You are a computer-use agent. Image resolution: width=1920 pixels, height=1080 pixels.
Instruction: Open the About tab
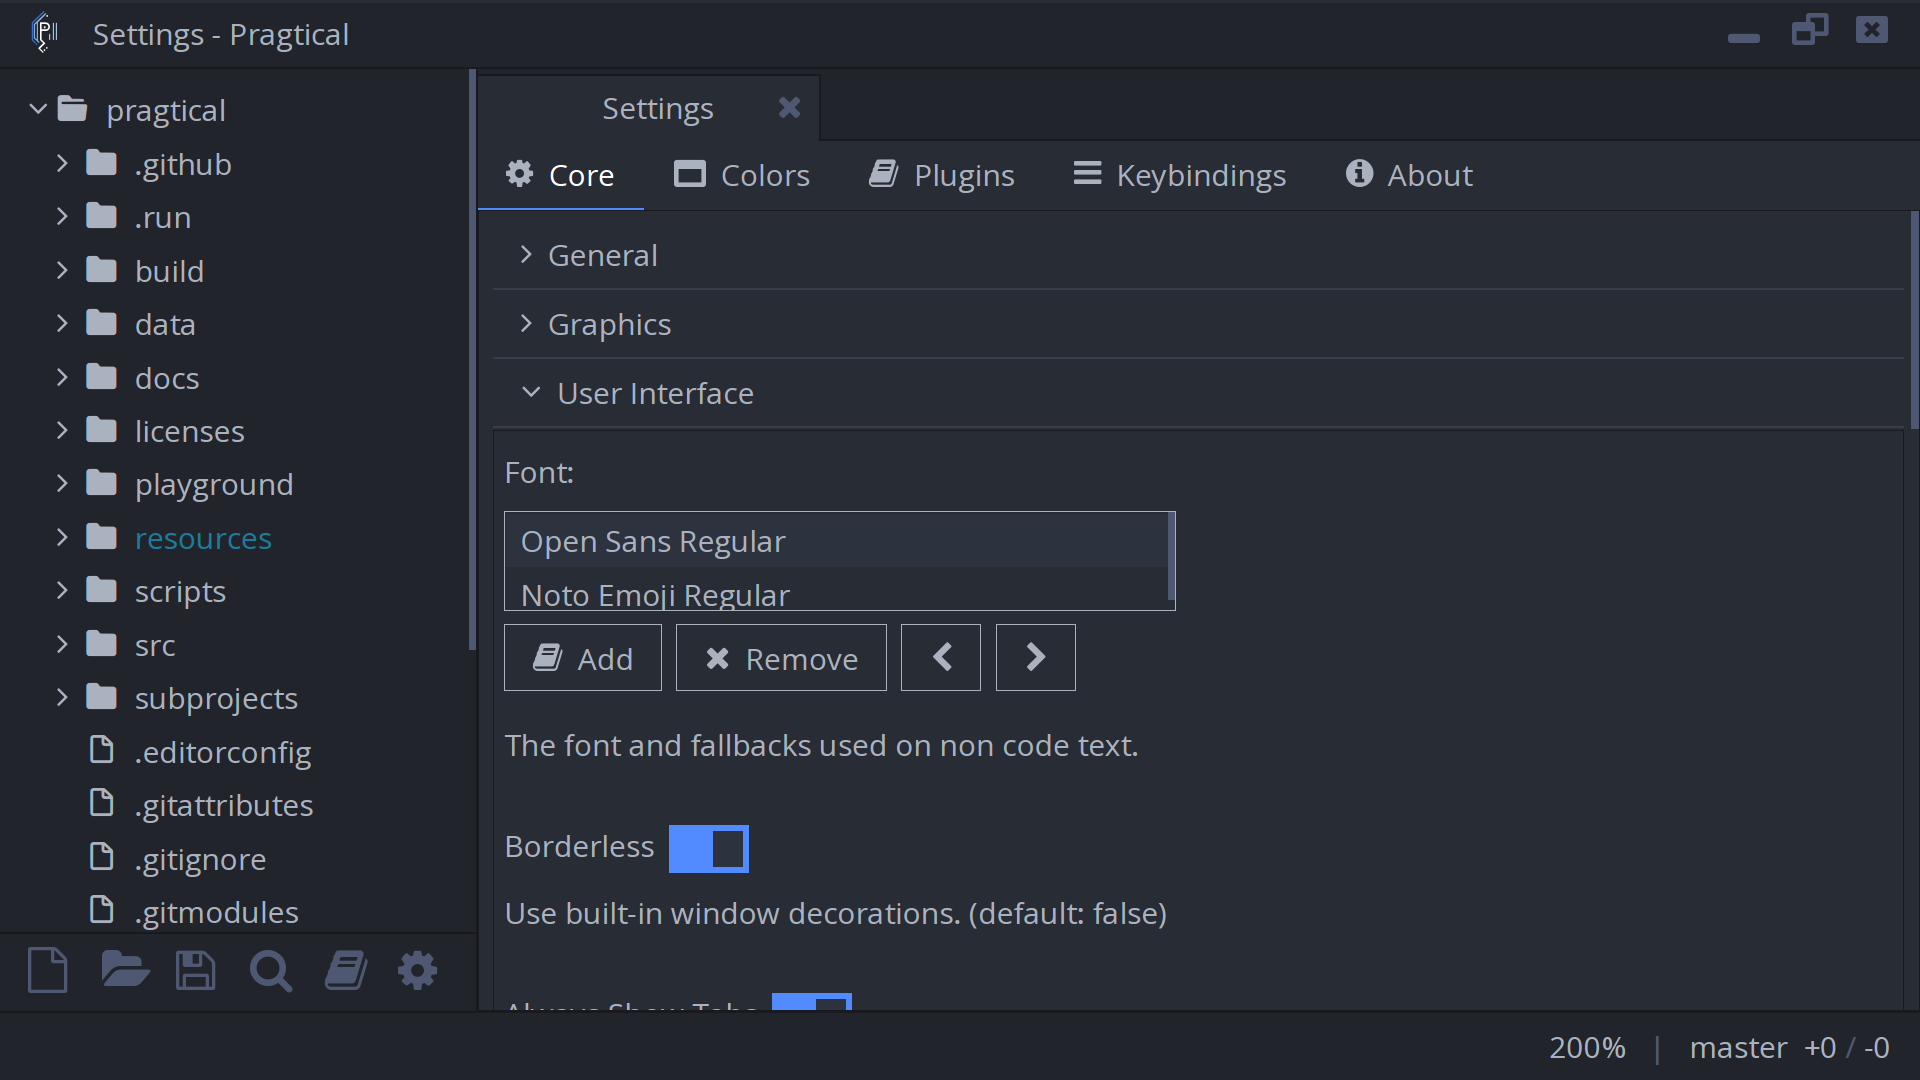(1409, 175)
